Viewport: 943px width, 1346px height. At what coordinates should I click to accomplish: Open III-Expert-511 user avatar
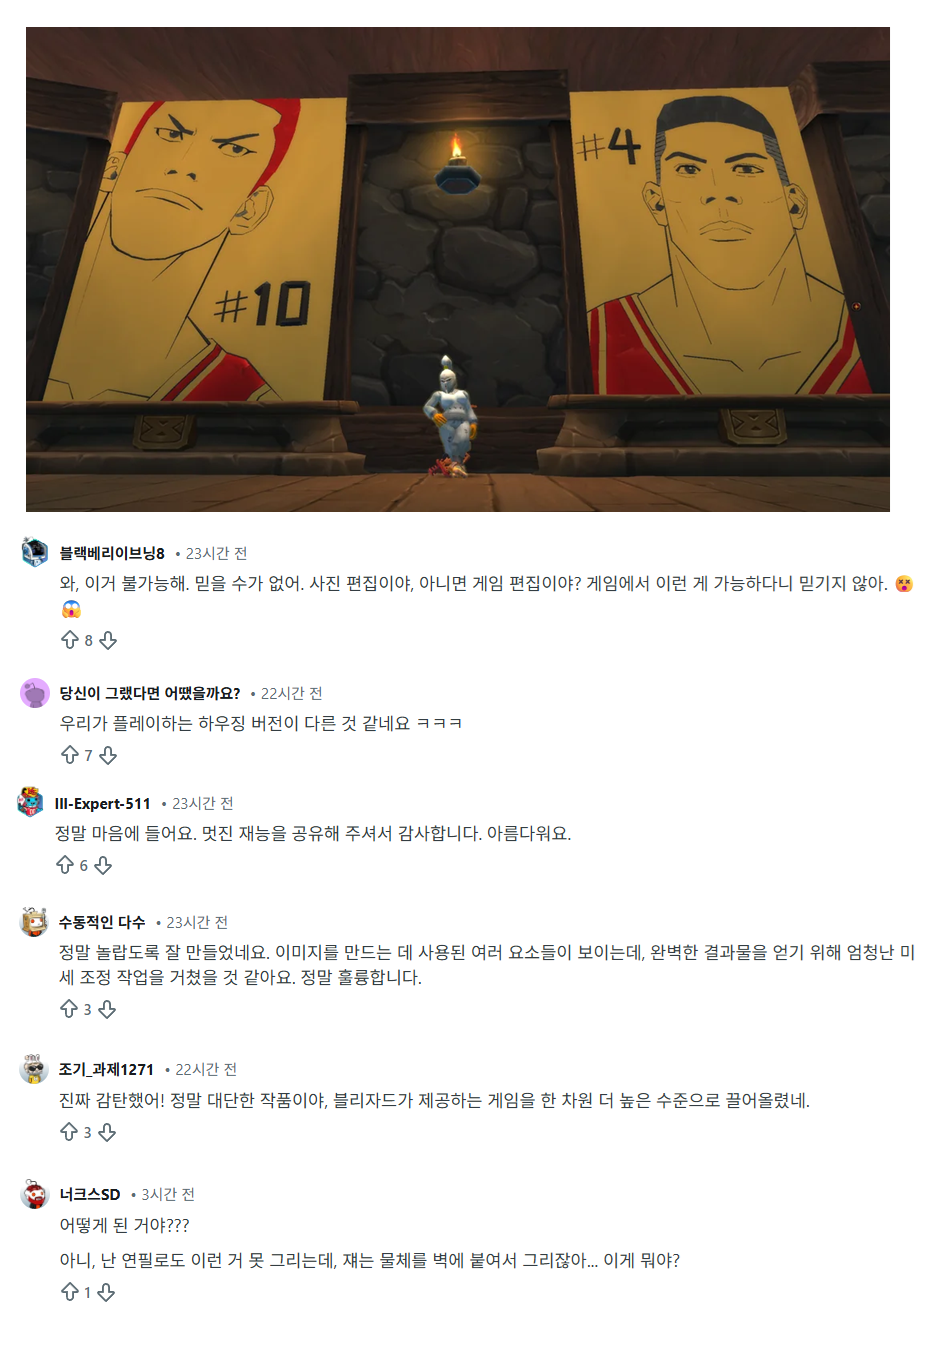click(x=31, y=802)
